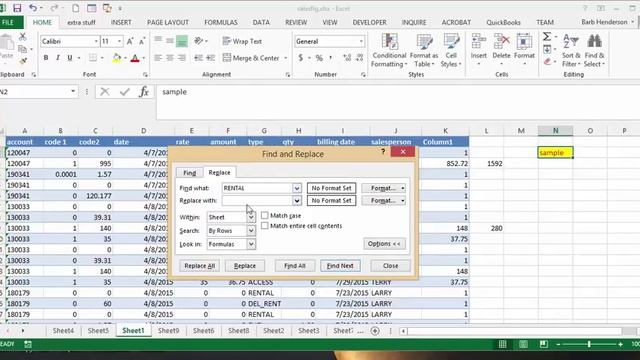Center-align text horizontally
Image resolution: width=640 pixels, height=360 pixels.
[x=170, y=58]
